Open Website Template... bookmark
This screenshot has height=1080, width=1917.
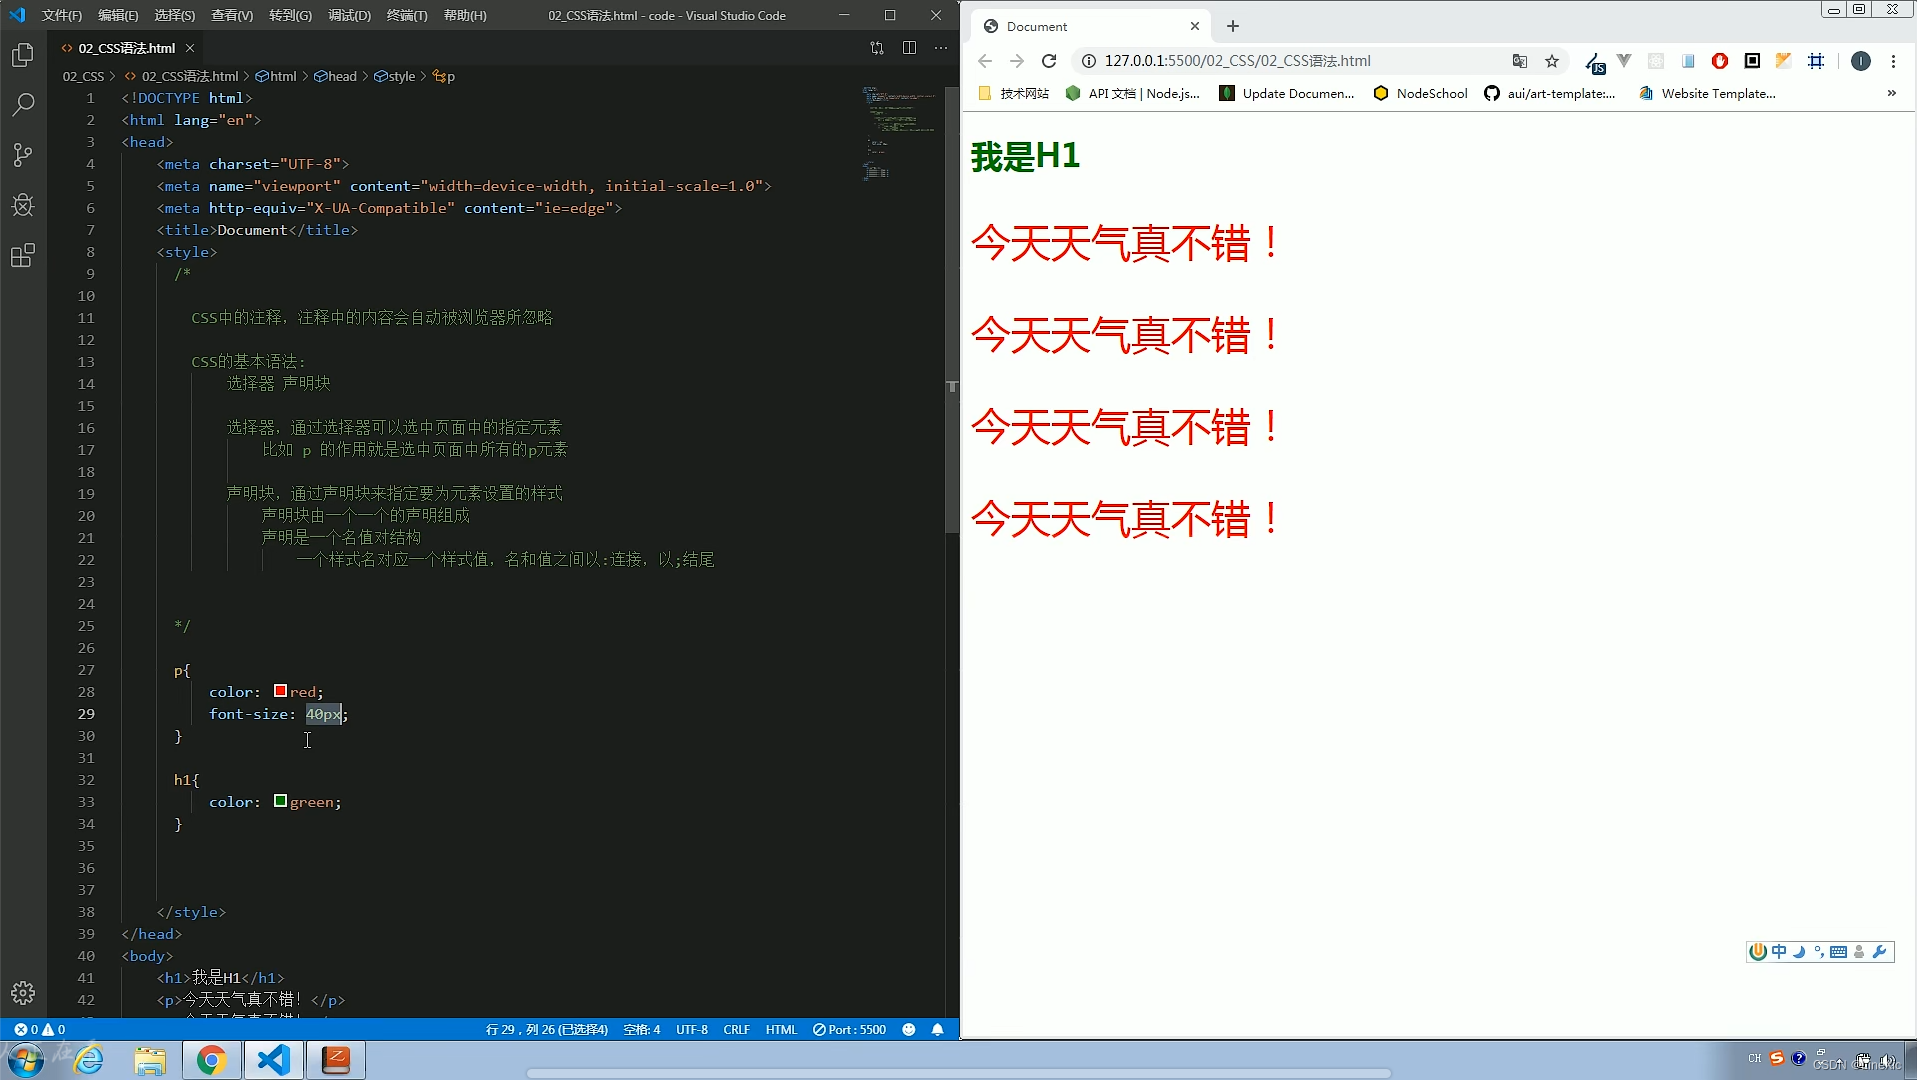click(x=1707, y=93)
